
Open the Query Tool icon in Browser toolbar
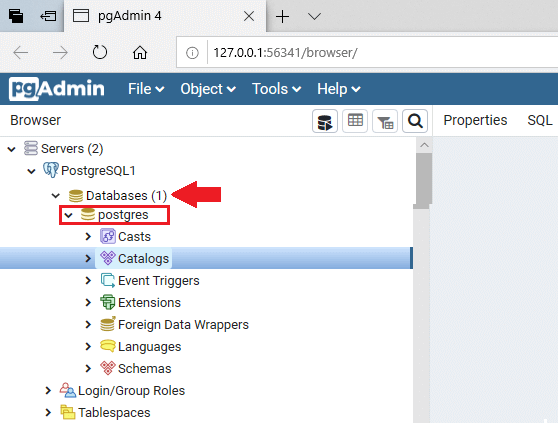pyautogui.click(x=325, y=121)
